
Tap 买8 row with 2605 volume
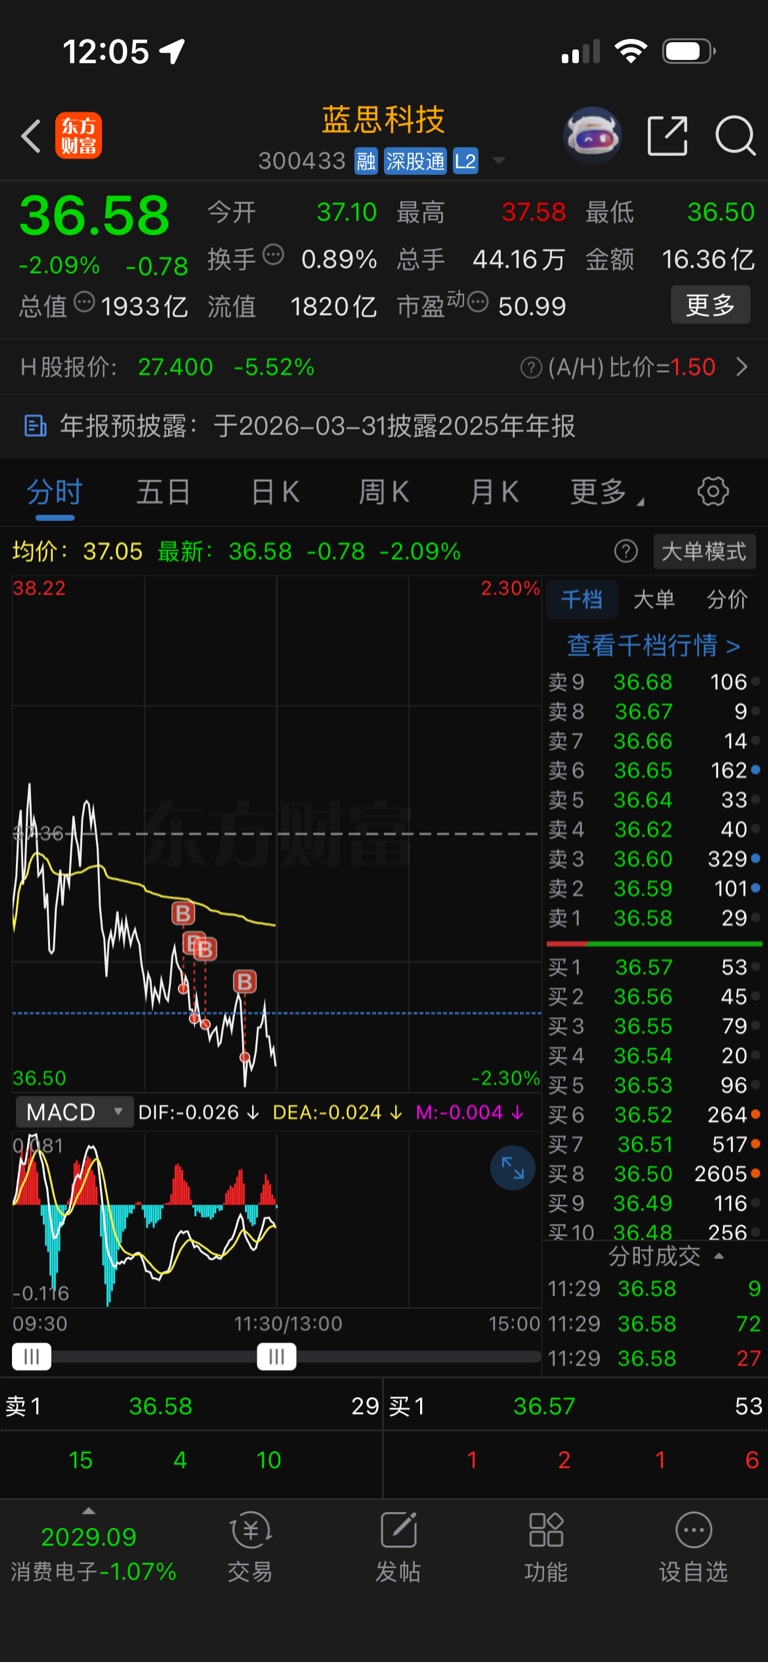coord(654,1173)
